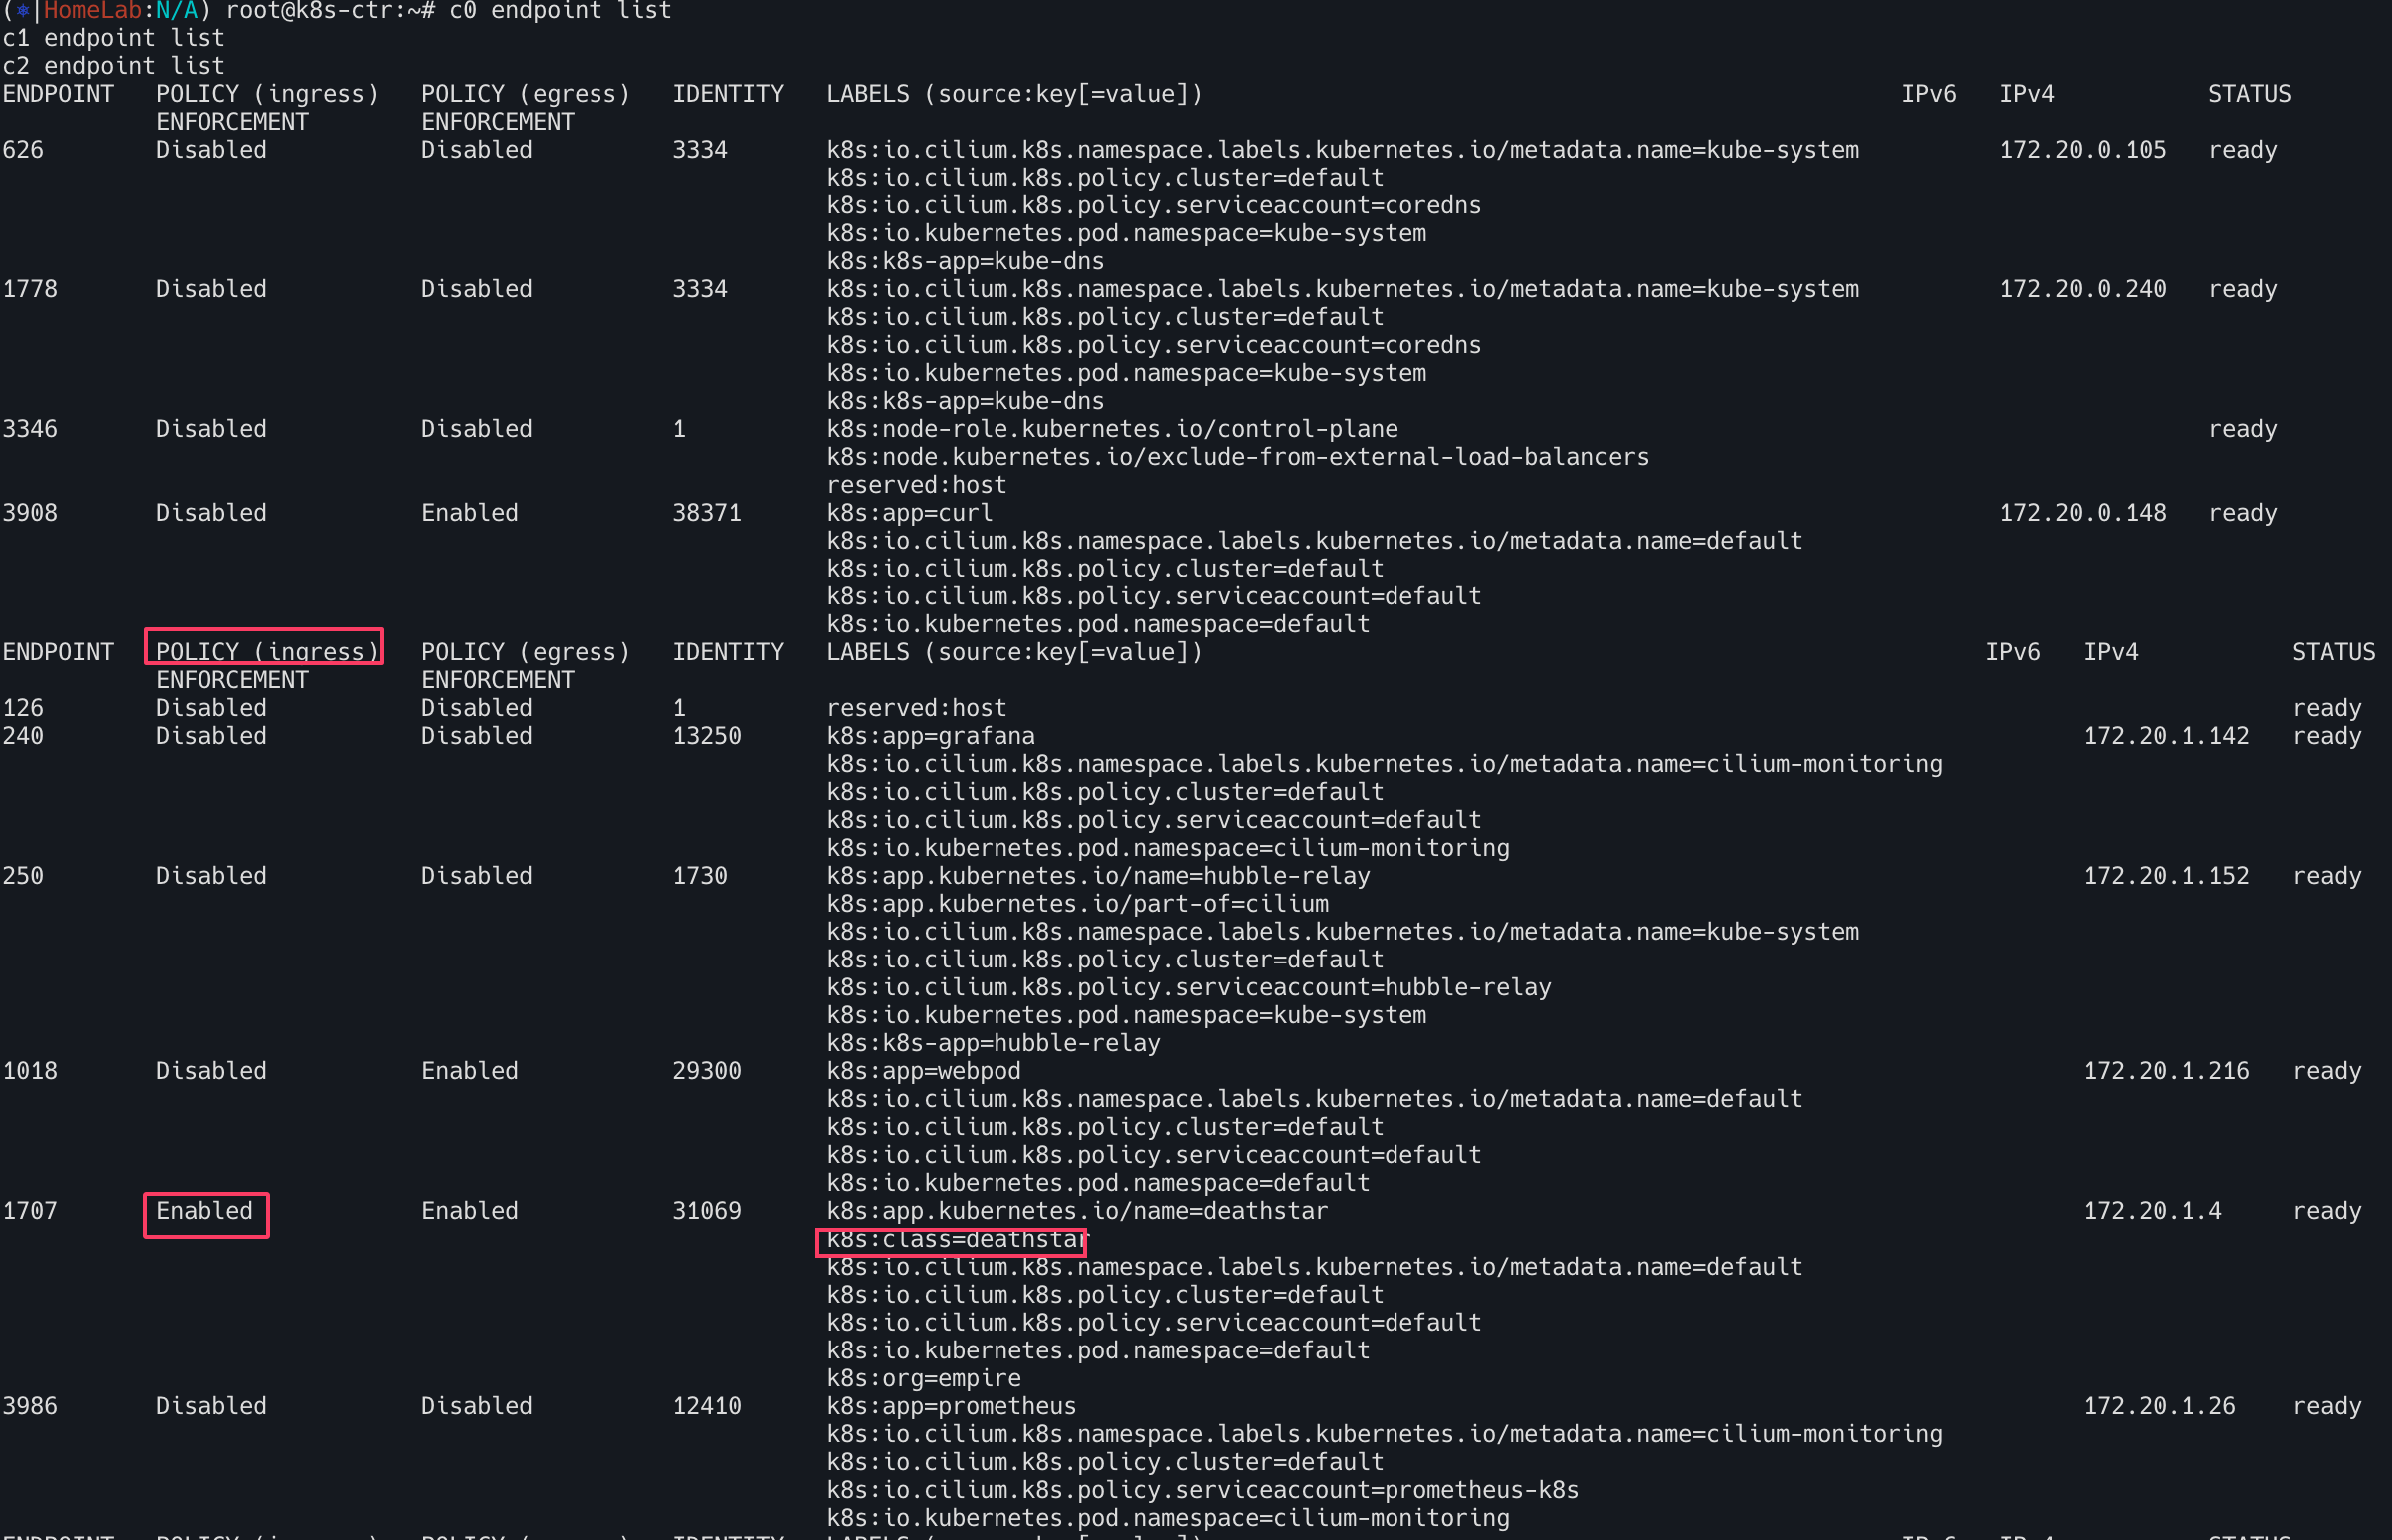Click the 'c2 endpoint list' line
The width and height of the screenshot is (2392, 1540).
tap(113, 66)
